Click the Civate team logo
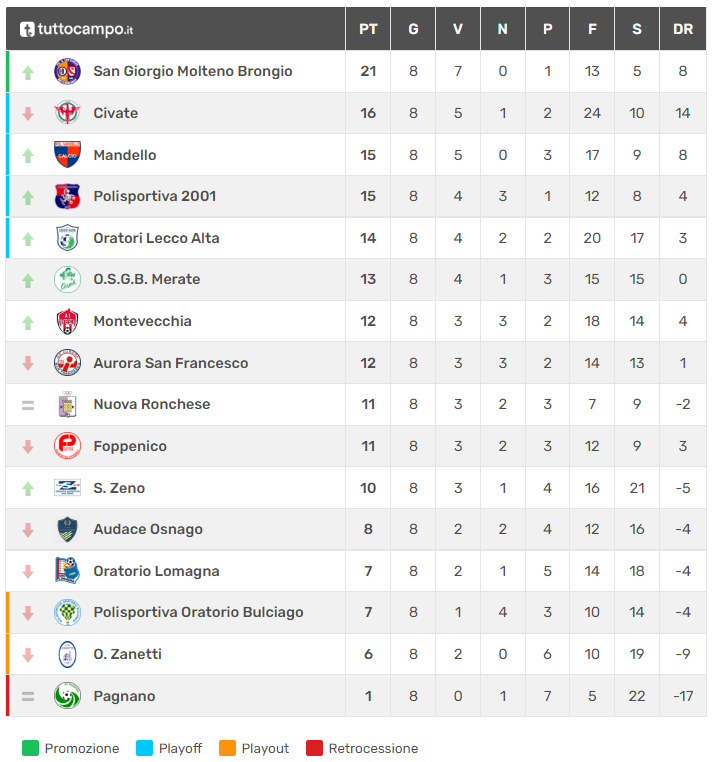Viewport: 713px width, 762px height. [67, 113]
